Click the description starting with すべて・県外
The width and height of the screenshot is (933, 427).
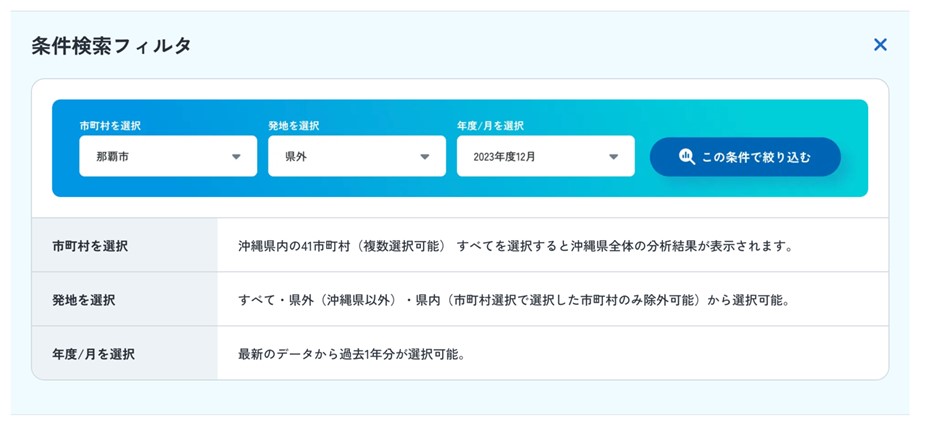pyautogui.click(x=513, y=299)
